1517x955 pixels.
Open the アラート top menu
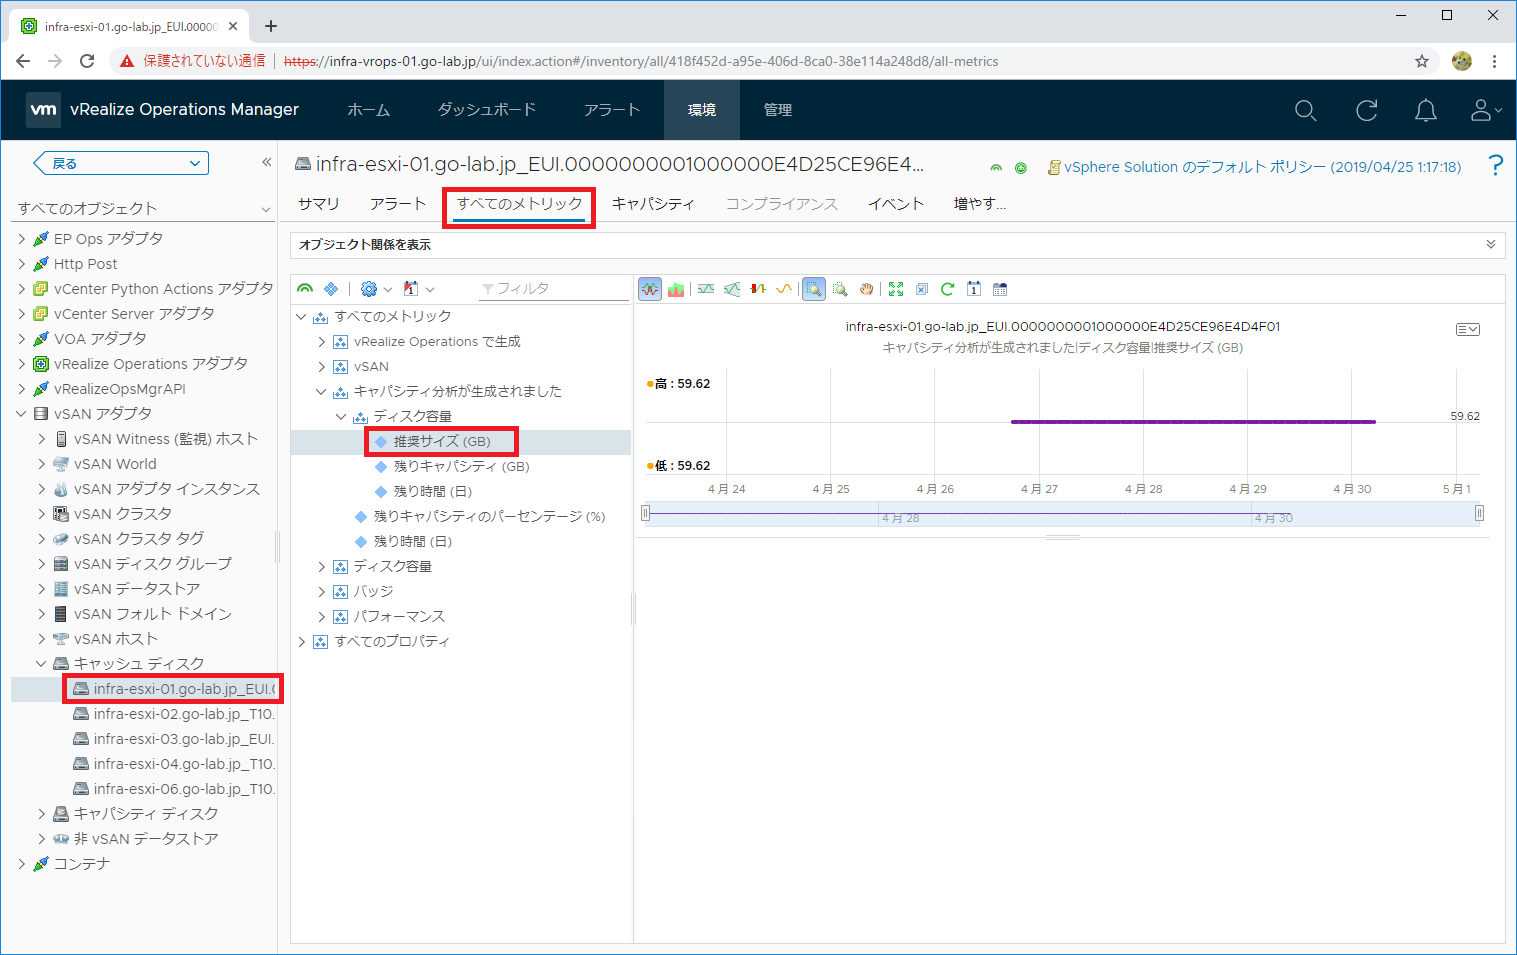pos(612,110)
